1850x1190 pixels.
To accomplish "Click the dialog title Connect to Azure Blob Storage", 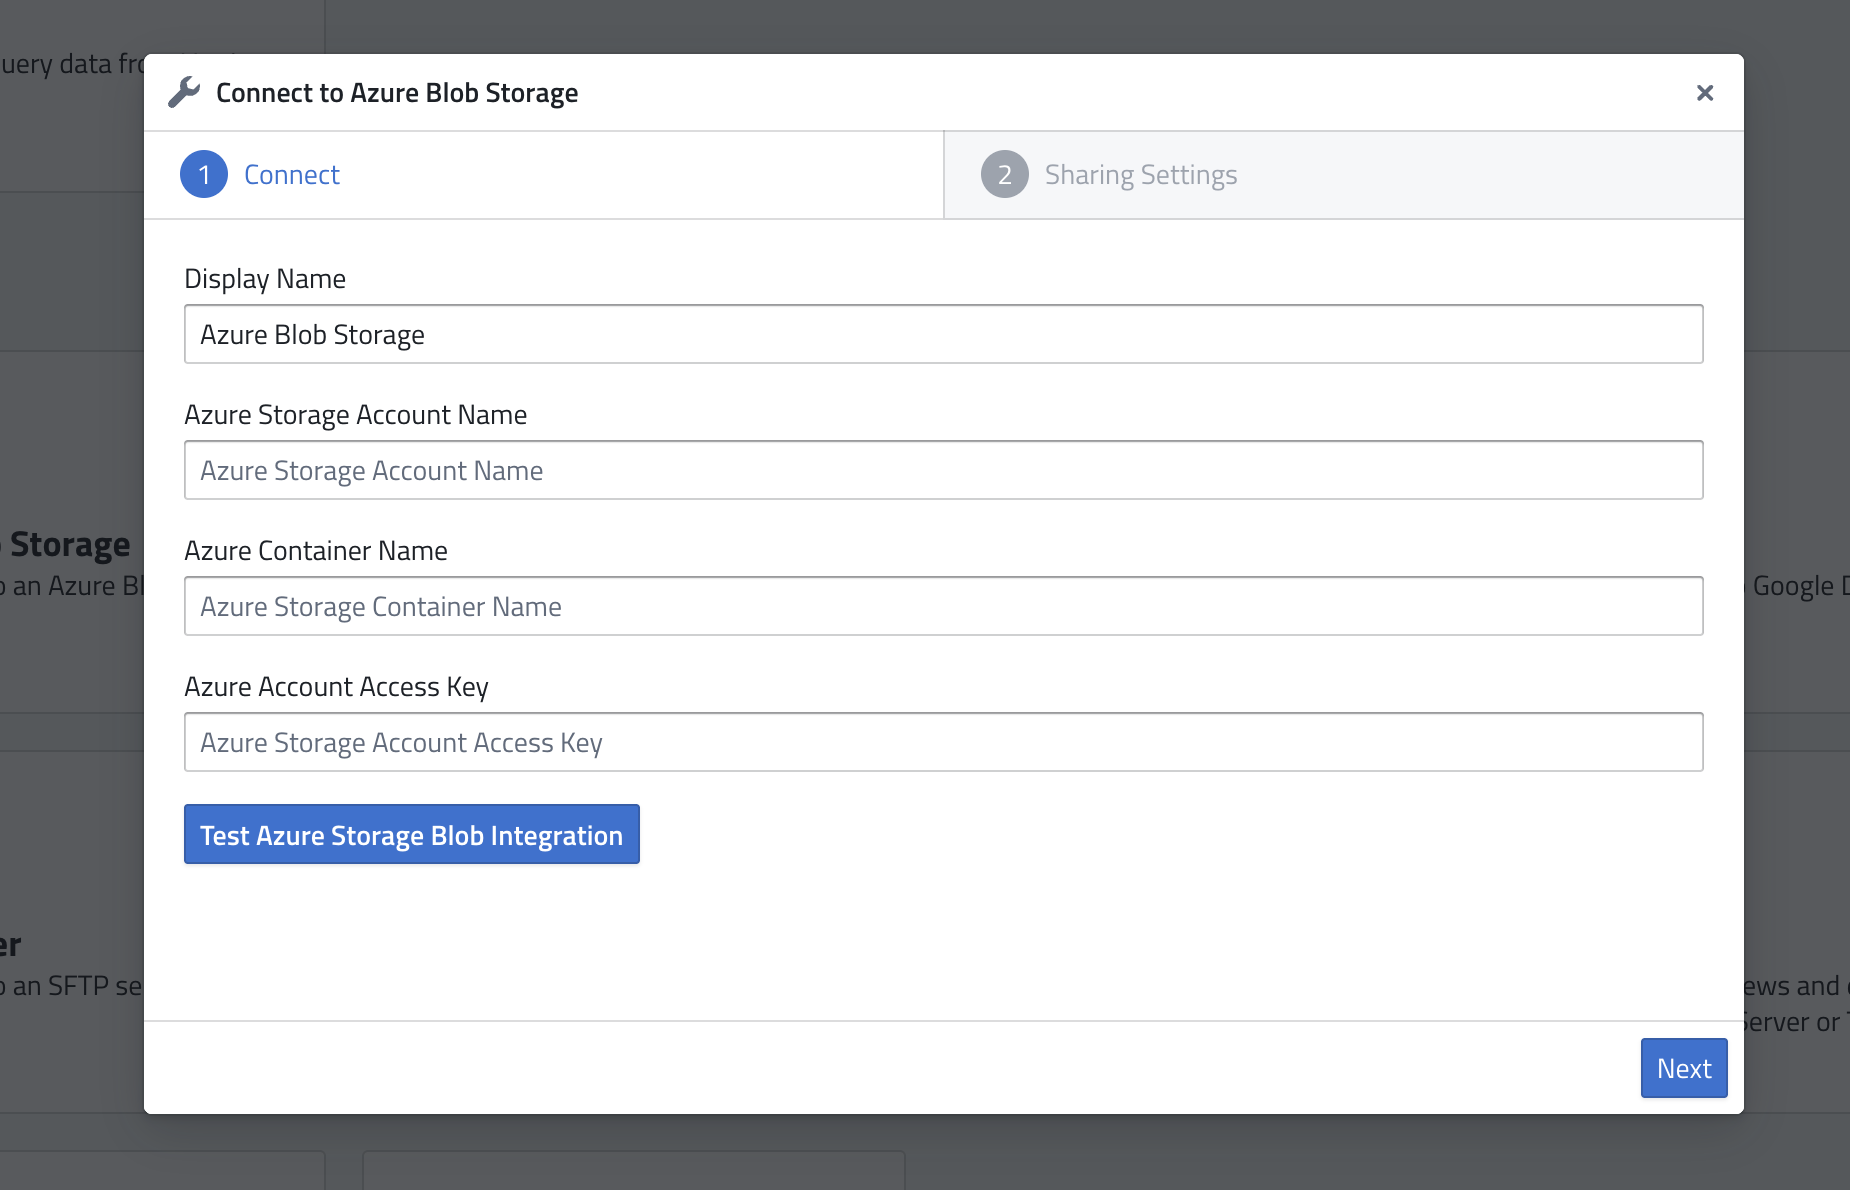I will click(x=397, y=92).
